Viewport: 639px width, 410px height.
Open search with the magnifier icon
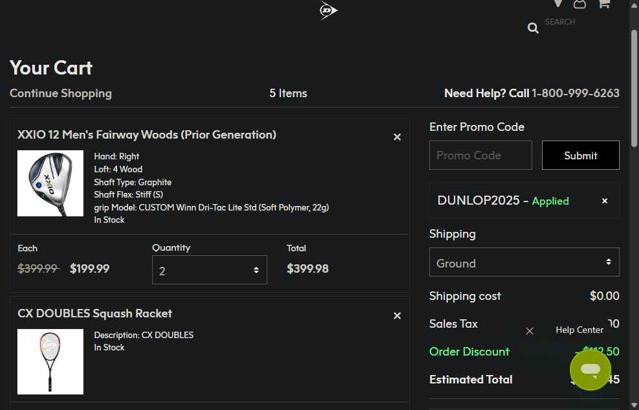[x=533, y=28]
